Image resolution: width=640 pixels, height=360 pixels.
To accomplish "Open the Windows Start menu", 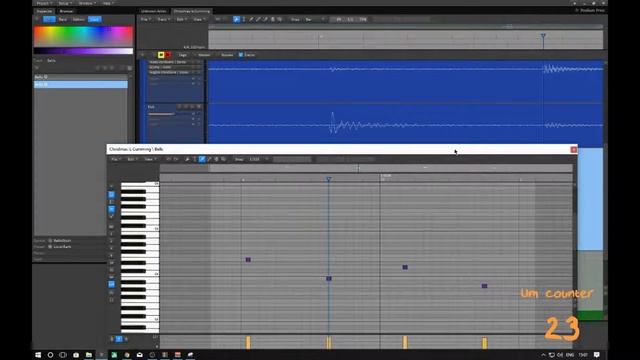I will 38,355.
